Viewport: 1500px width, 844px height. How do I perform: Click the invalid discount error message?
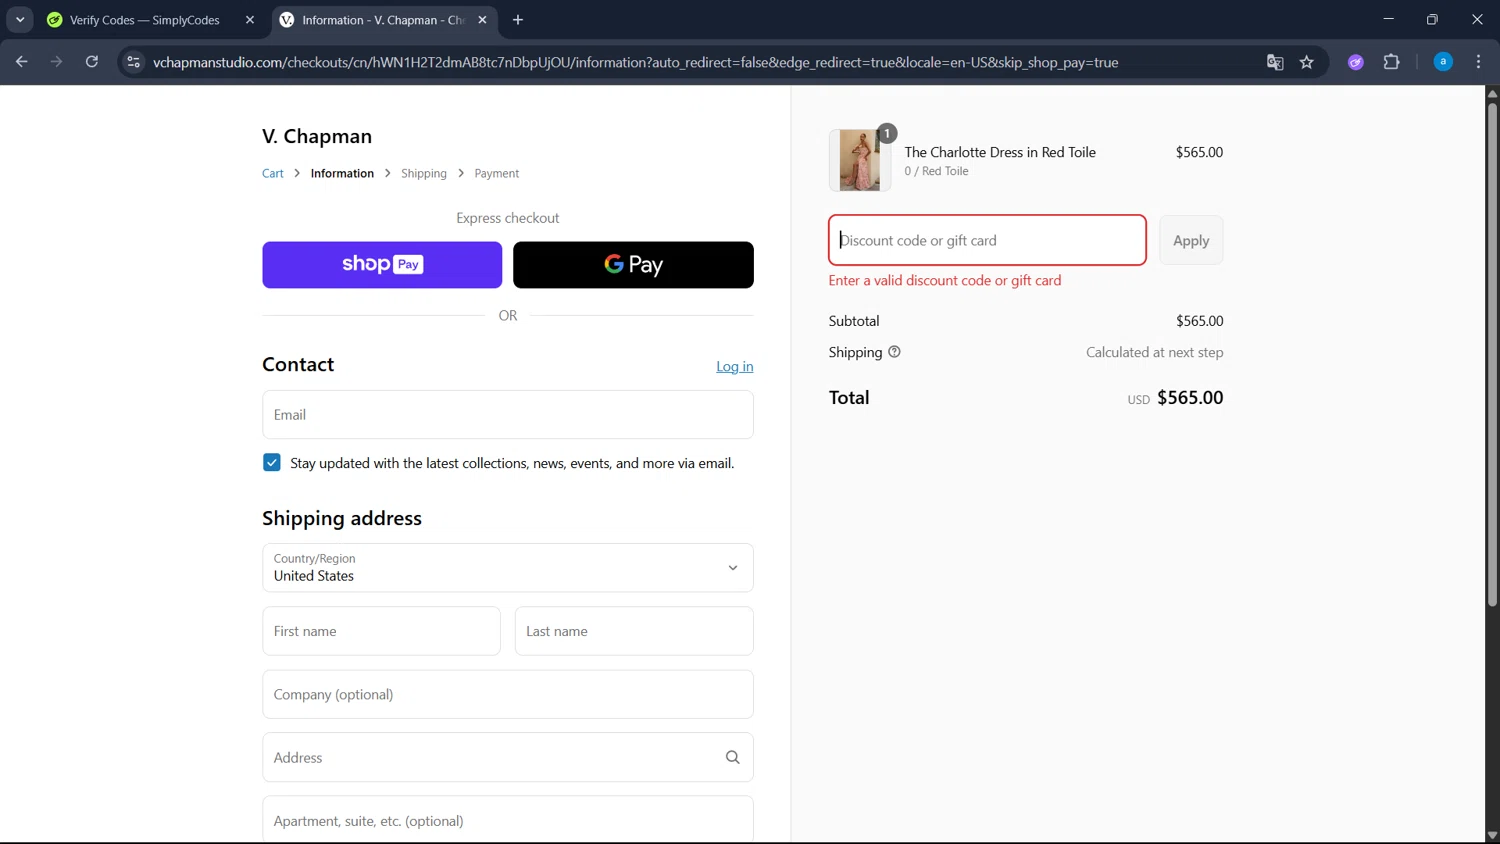tap(945, 280)
